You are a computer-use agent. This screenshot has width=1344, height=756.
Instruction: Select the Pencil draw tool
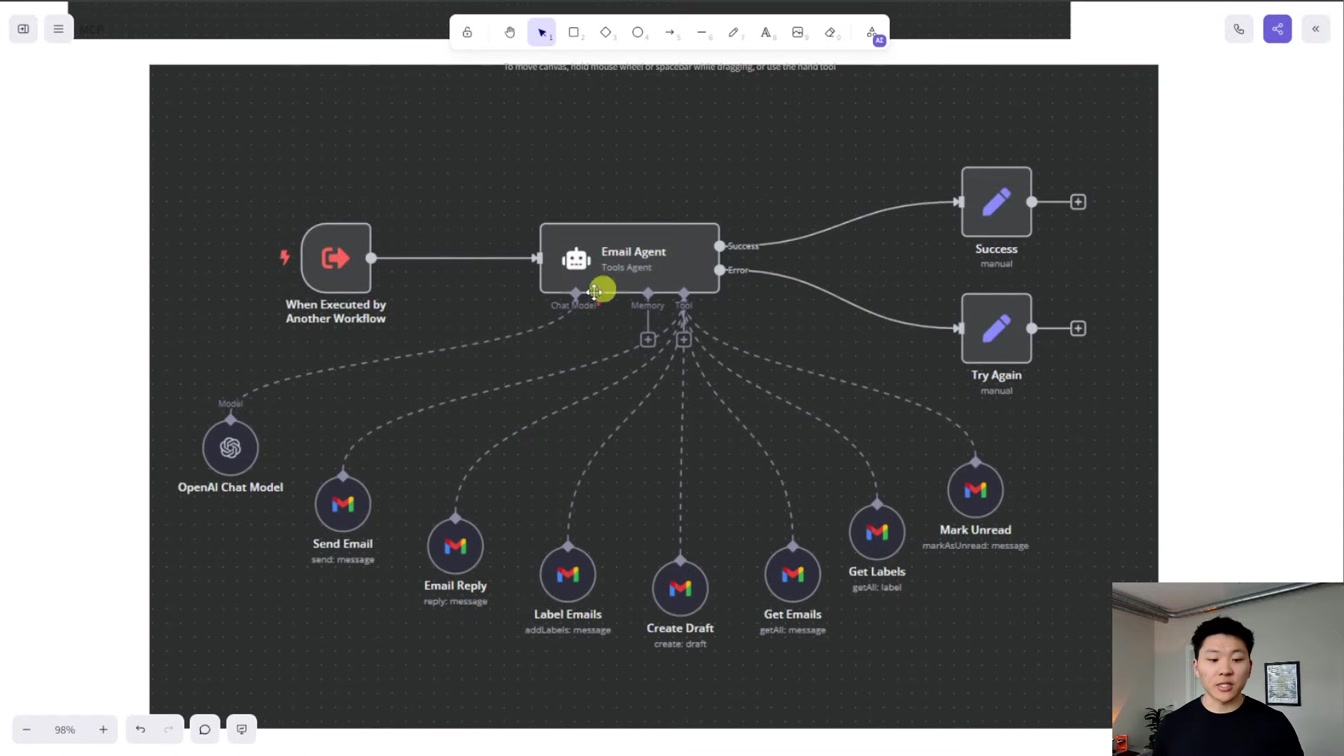click(x=734, y=33)
